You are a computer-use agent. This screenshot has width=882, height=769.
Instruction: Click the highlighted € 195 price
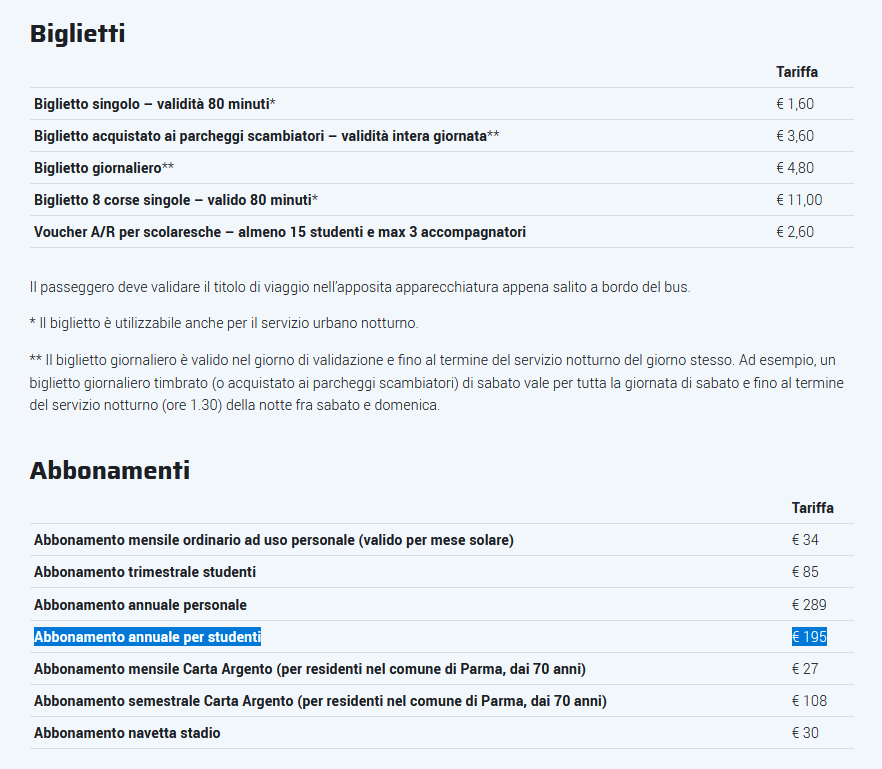[809, 637]
